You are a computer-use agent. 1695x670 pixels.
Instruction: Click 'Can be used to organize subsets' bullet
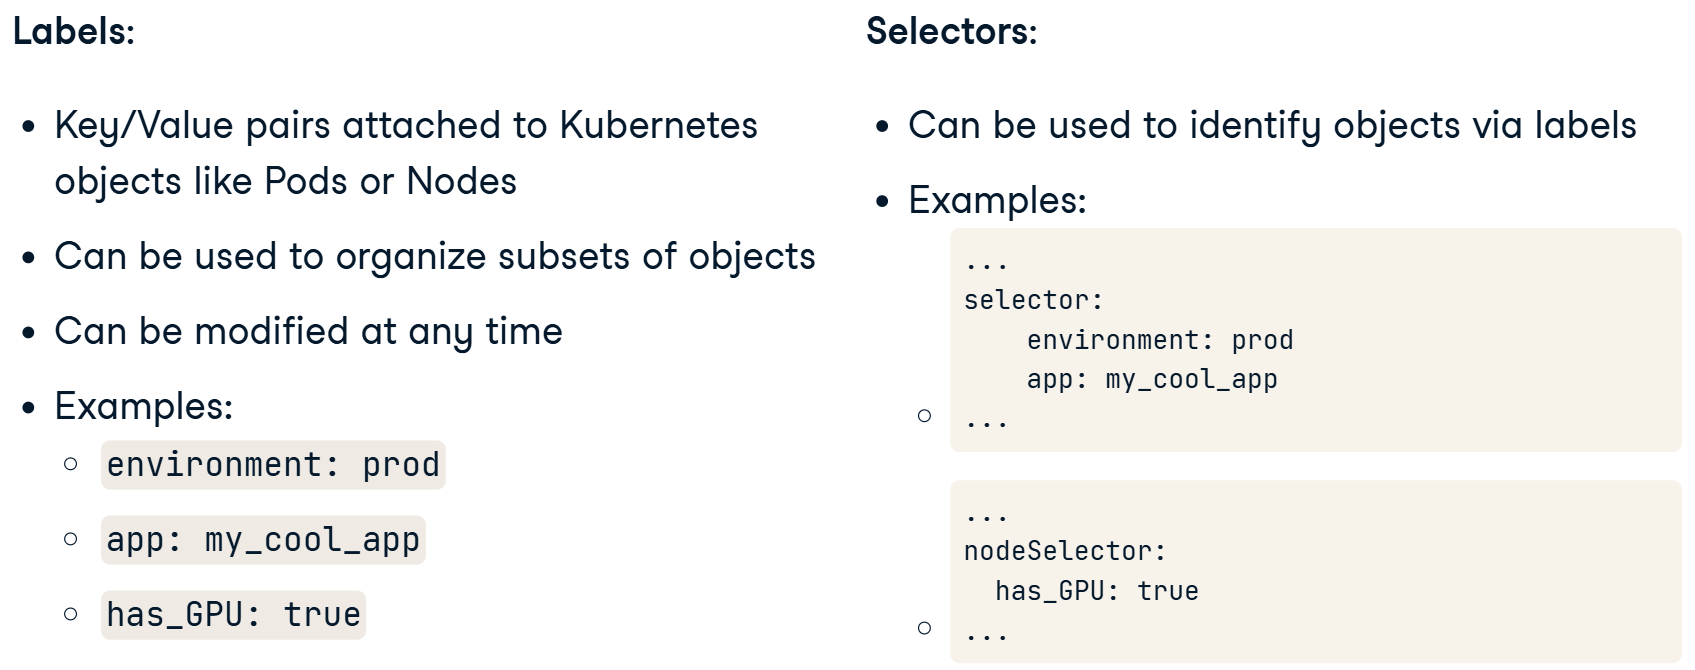435,257
